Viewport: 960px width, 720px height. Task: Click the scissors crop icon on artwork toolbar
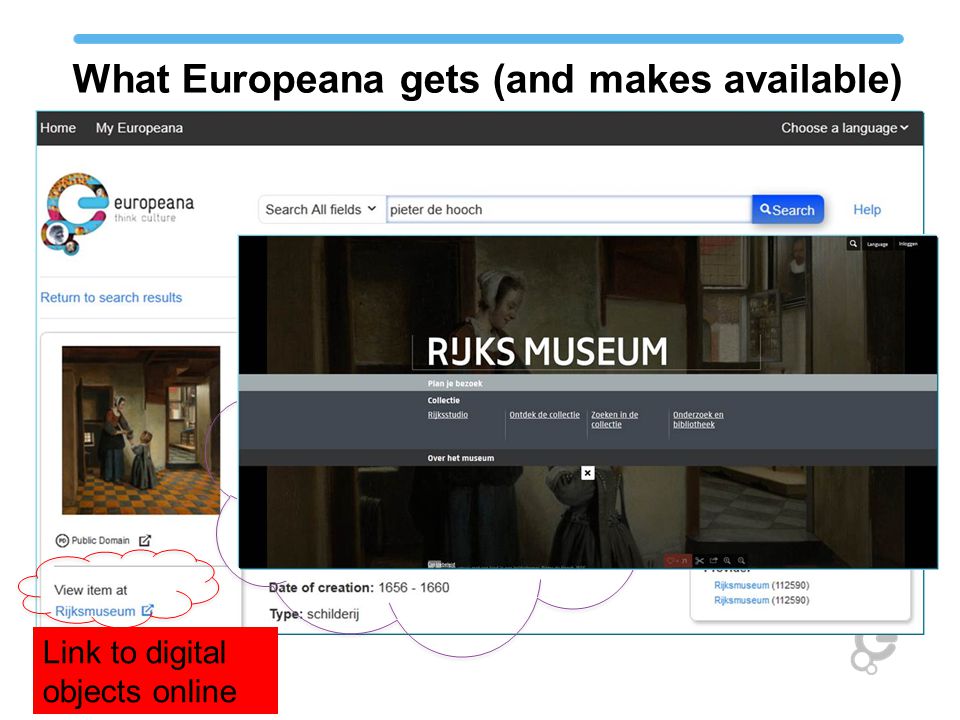coord(700,561)
